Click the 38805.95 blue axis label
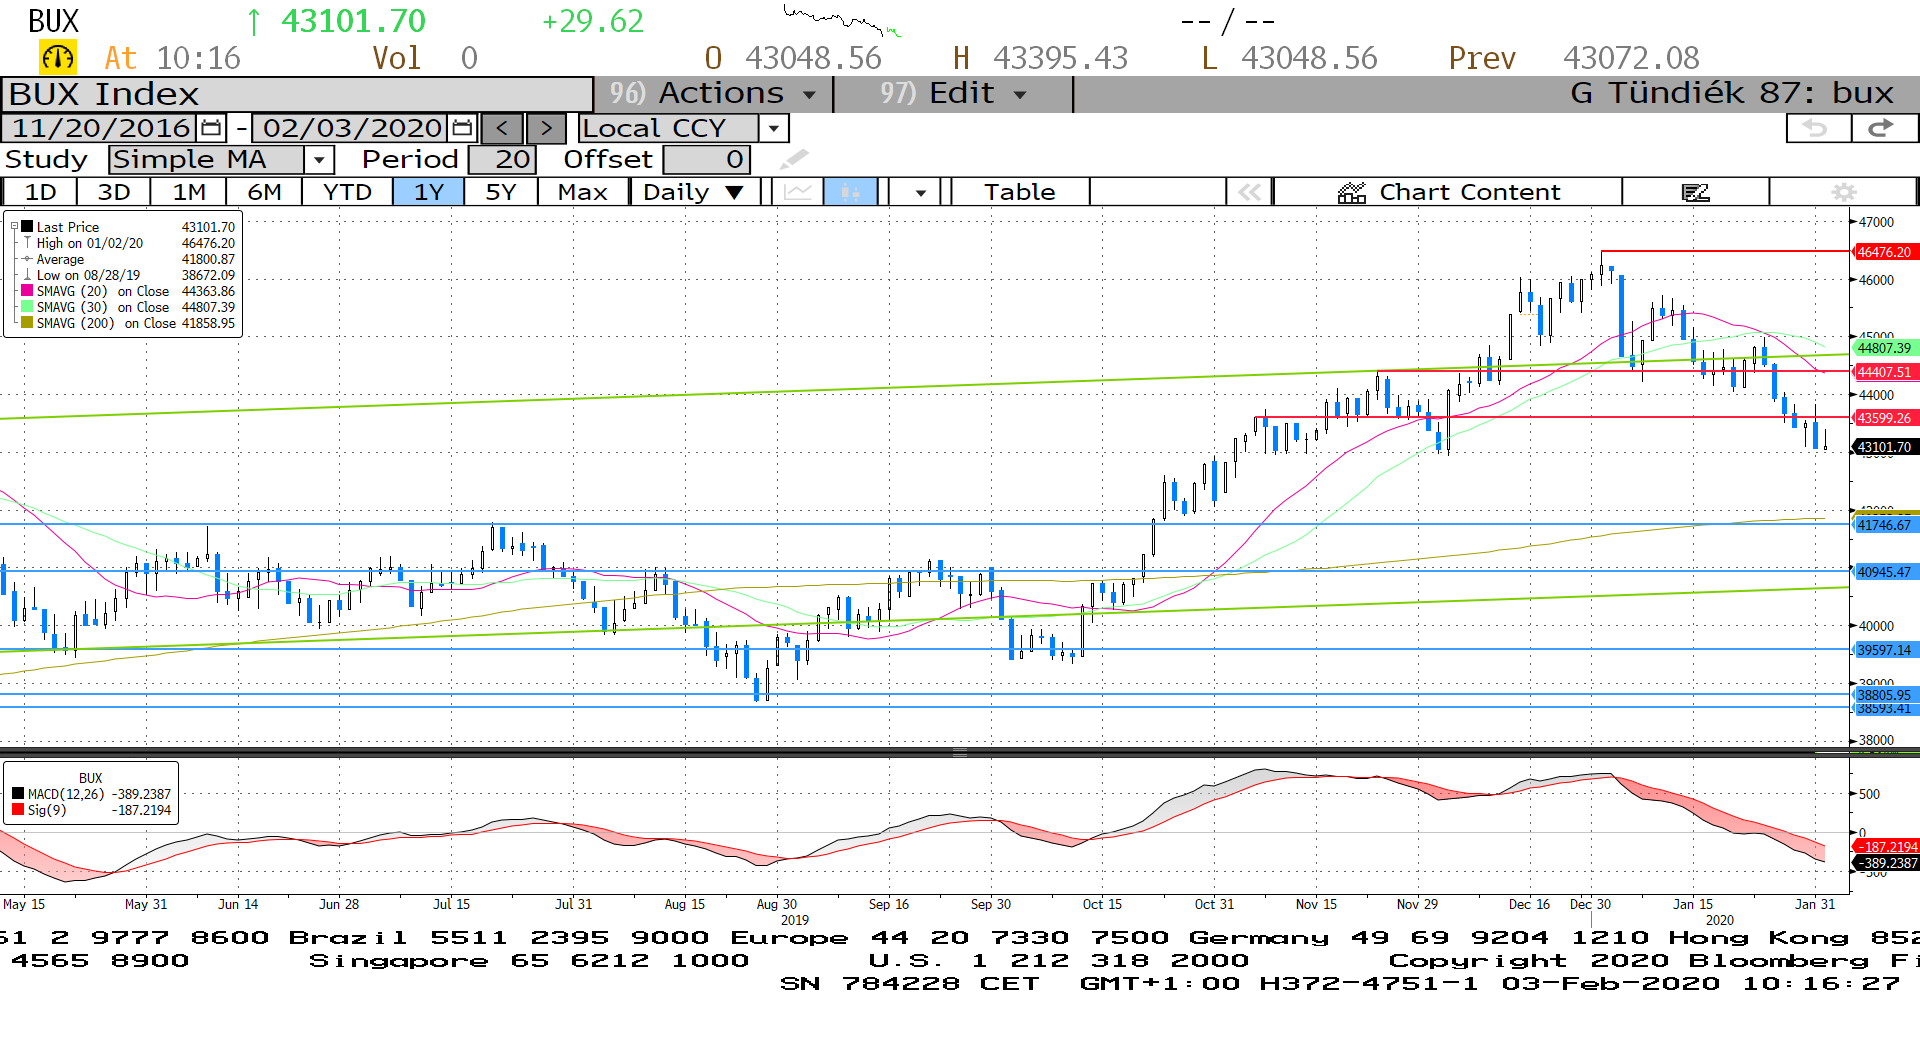 coord(1884,694)
